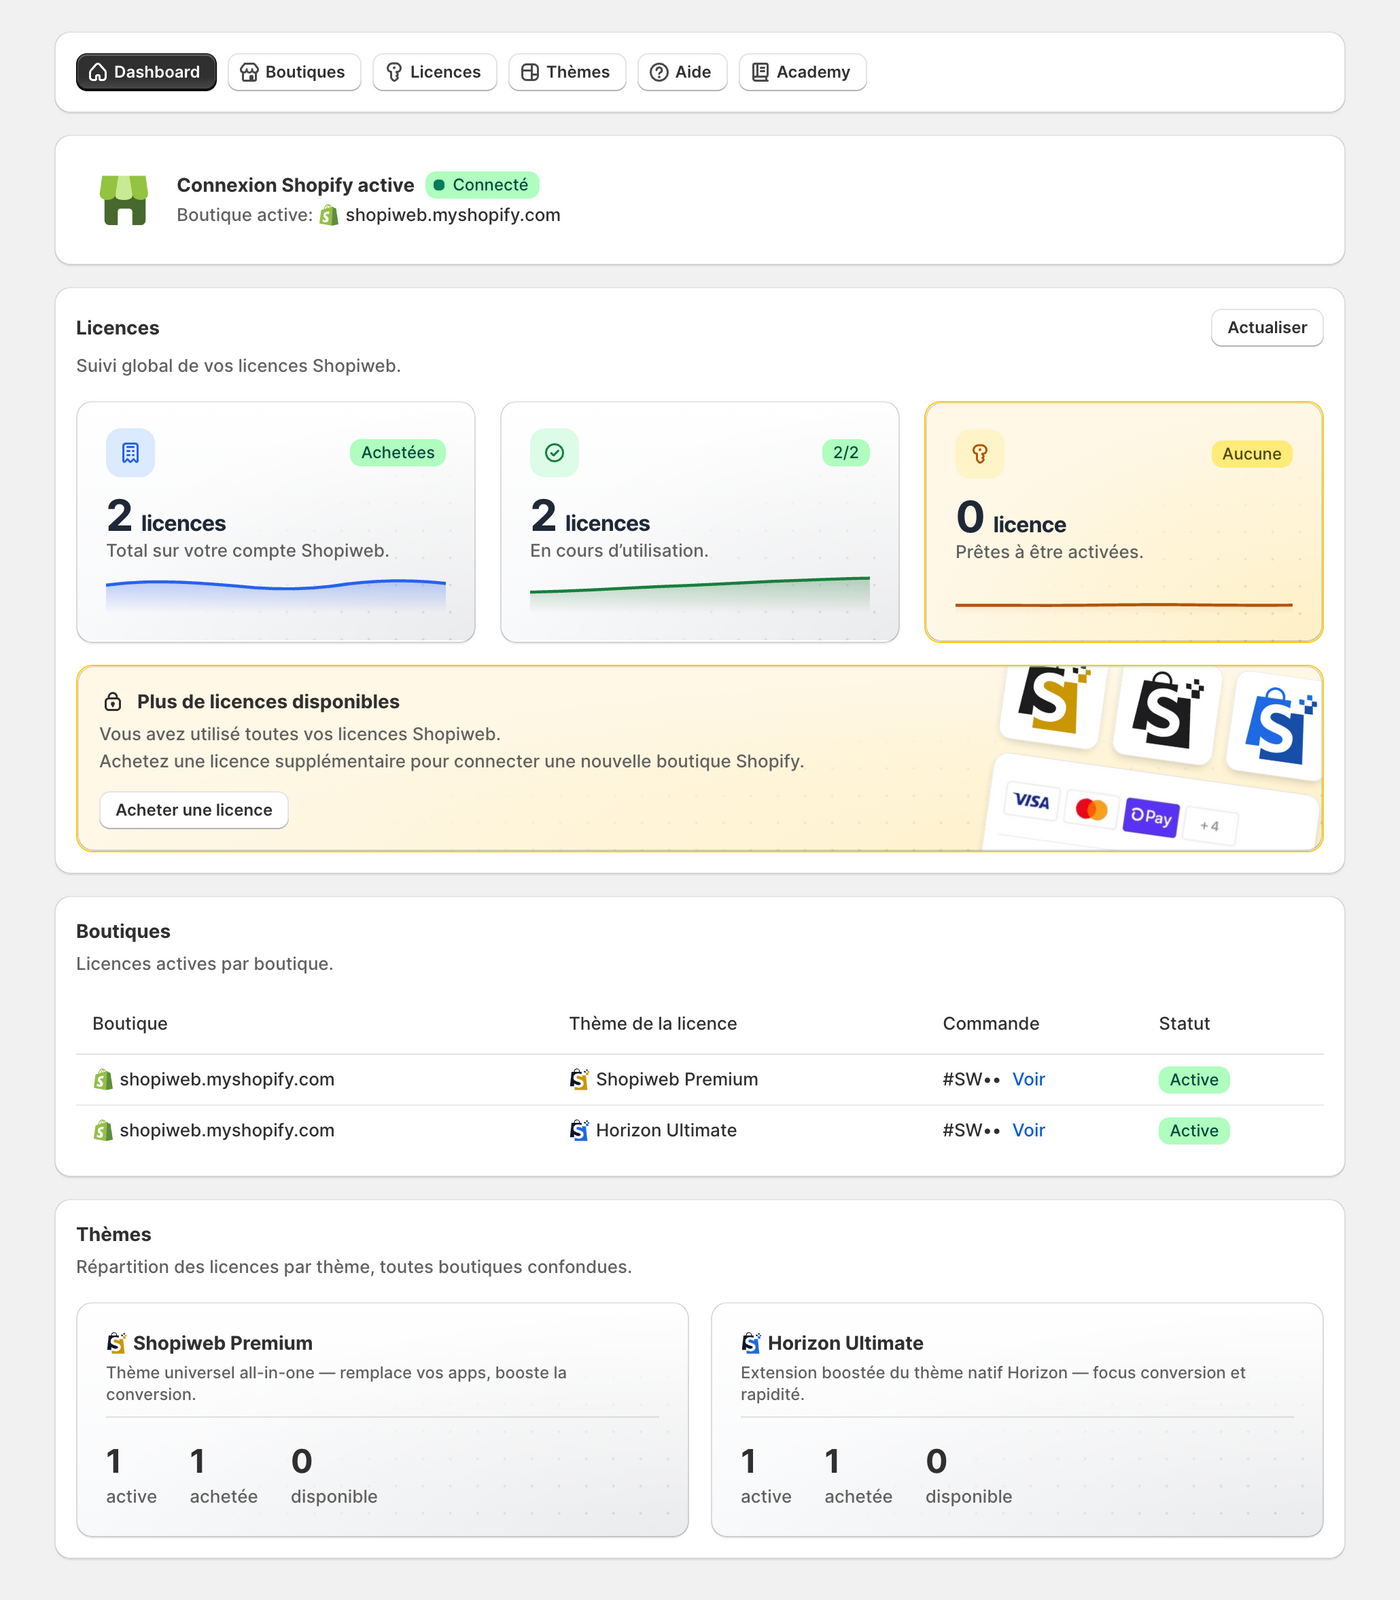This screenshot has width=1400, height=1600.
Task: Click Horizon Ultimate text in Boutiques table
Action: click(666, 1131)
